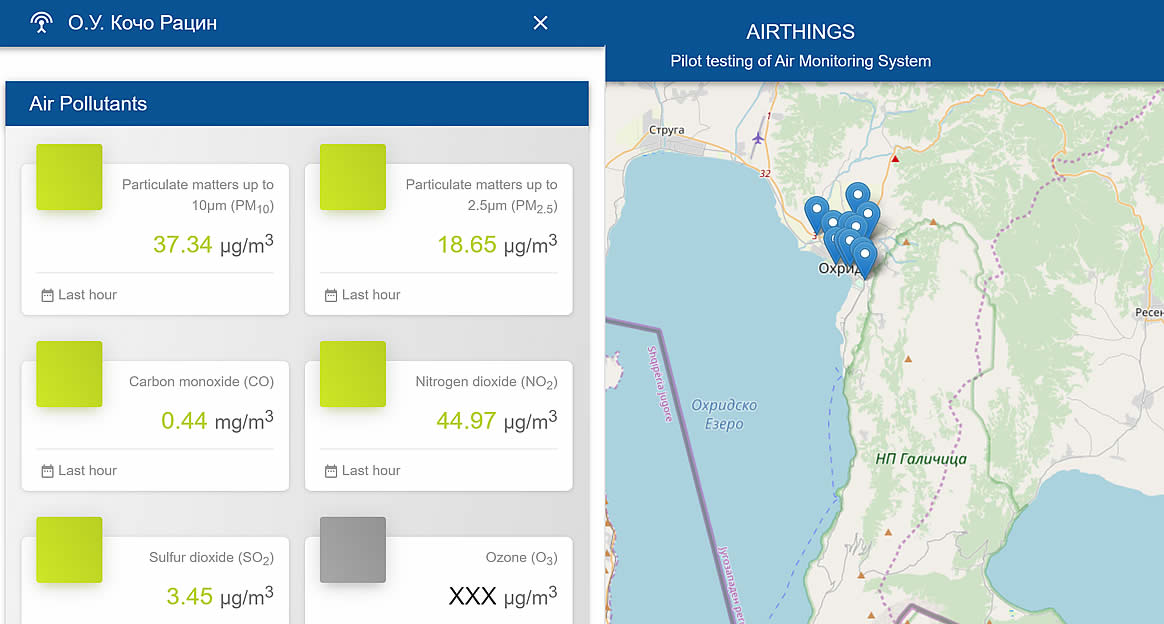Image resolution: width=1164 pixels, height=624 pixels.
Task: Click the gray Ozone status swatch
Action: tap(353, 550)
